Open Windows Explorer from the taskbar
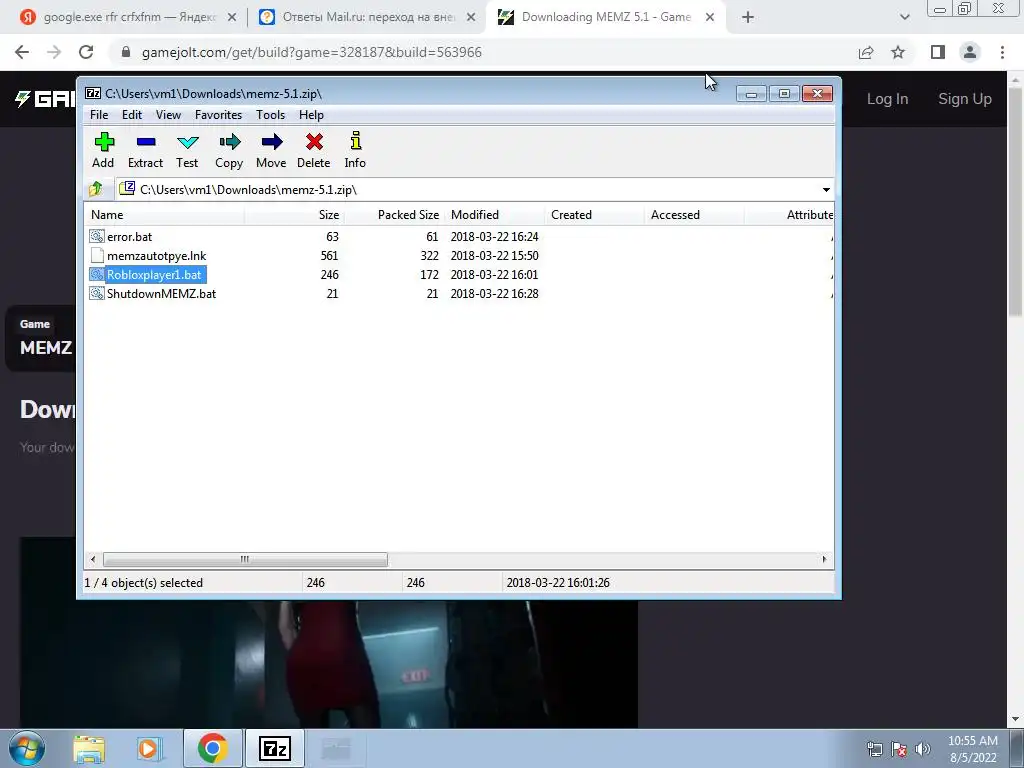The height and width of the screenshot is (768, 1024). 89,748
